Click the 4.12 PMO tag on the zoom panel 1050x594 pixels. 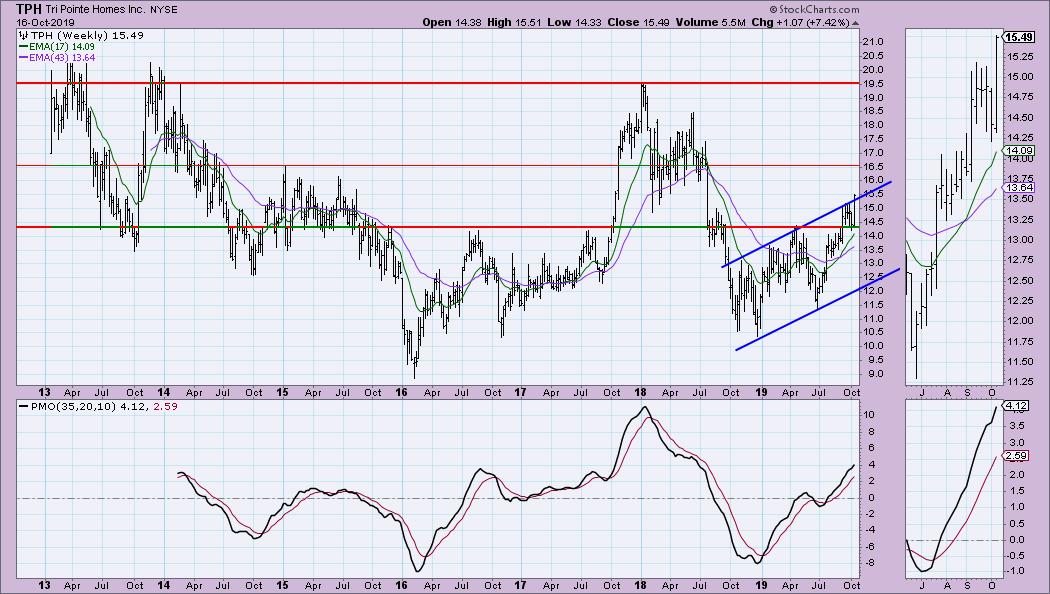(1015, 405)
